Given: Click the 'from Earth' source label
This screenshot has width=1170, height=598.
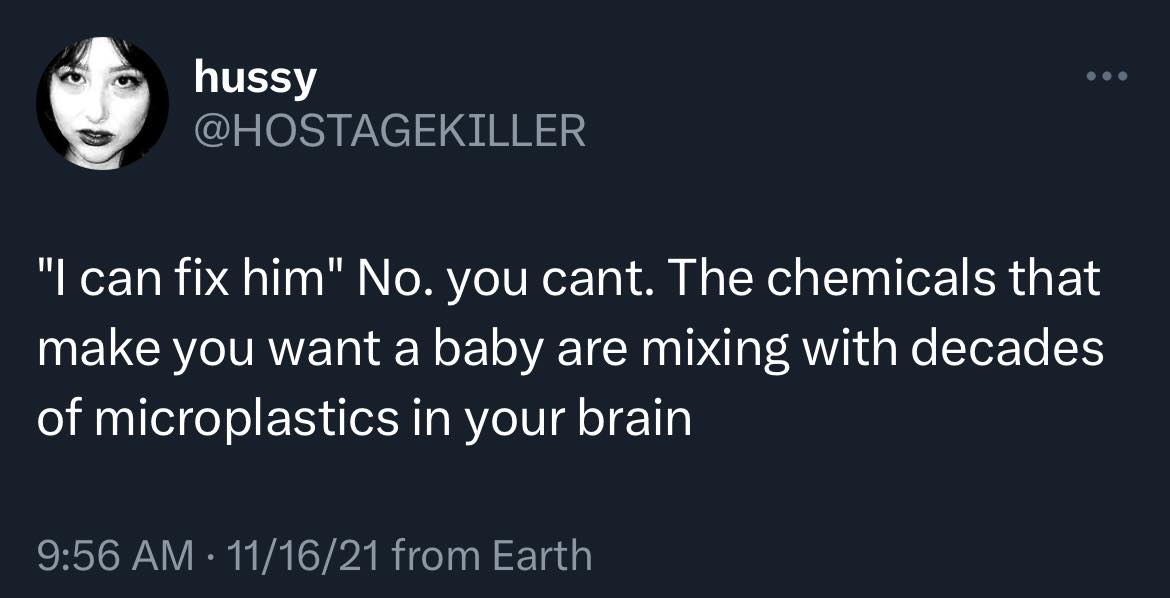Looking at the screenshot, I should coord(492,553).
